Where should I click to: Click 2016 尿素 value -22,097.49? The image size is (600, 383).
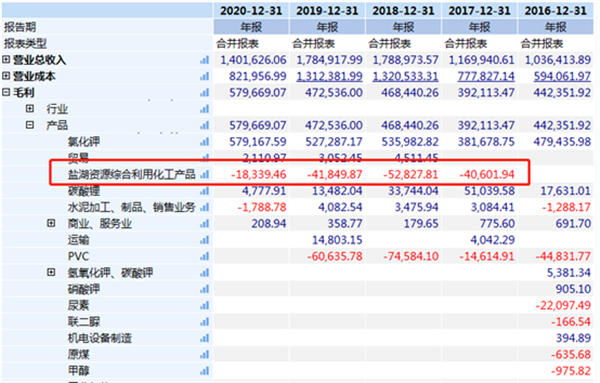[x=563, y=306]
